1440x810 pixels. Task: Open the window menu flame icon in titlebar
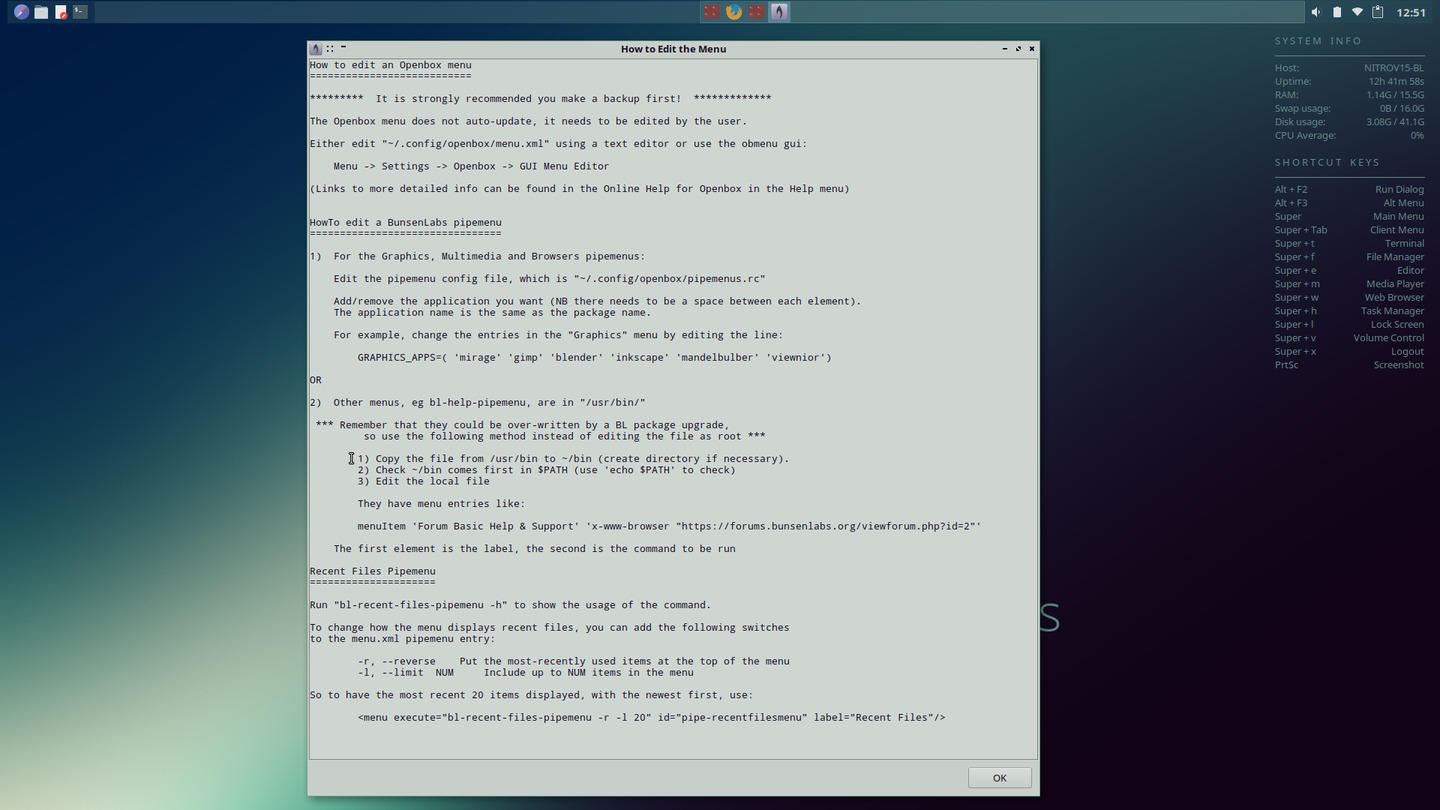click(x=316, y=48)
